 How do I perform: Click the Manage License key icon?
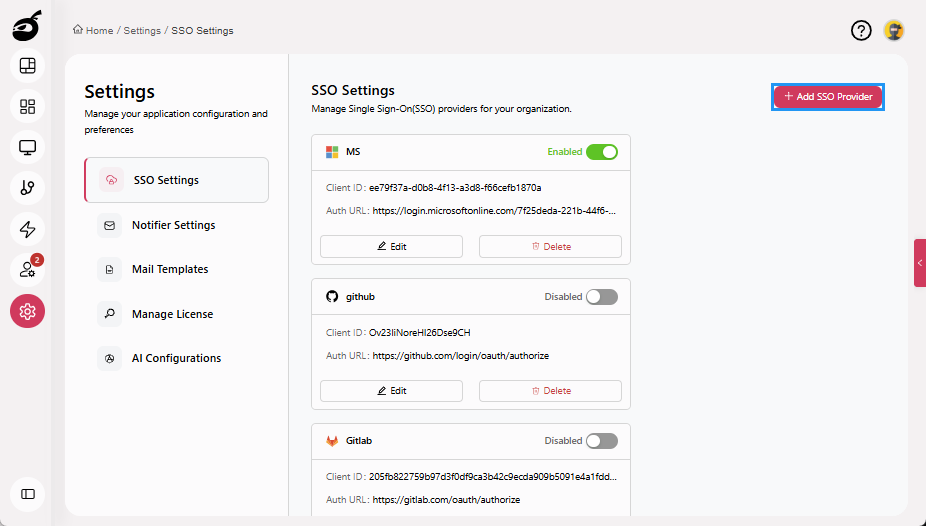109,314
